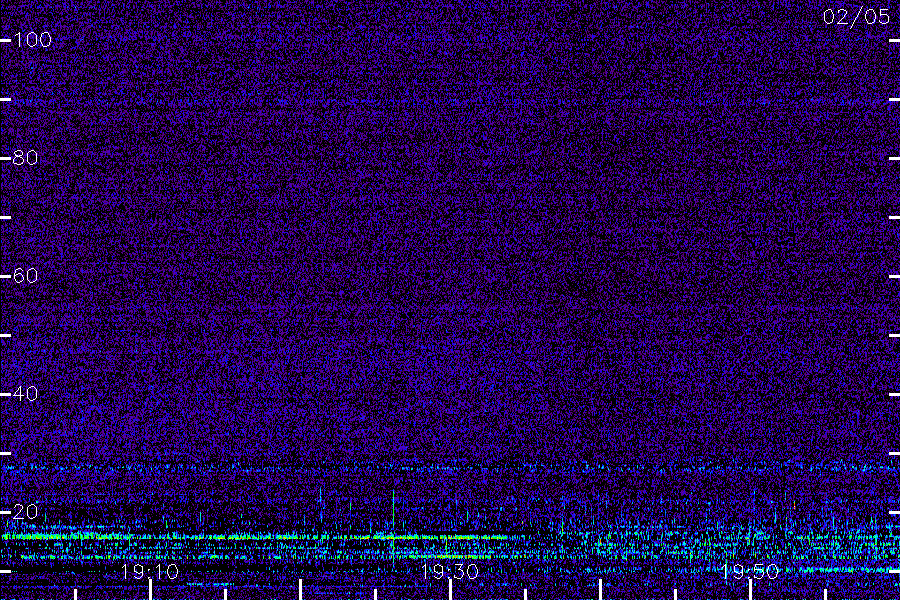The width and height of the screenshot is (900, 600).
Task: Click the 19:30 time axis label
Action: pyautogui.click(x=449, y=571)
